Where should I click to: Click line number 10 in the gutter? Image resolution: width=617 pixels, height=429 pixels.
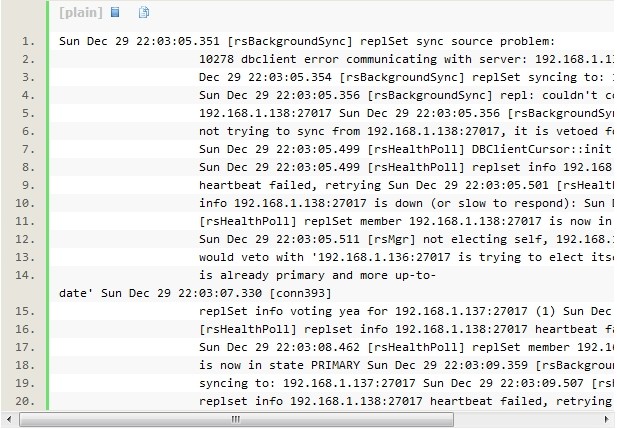(25, 203)
